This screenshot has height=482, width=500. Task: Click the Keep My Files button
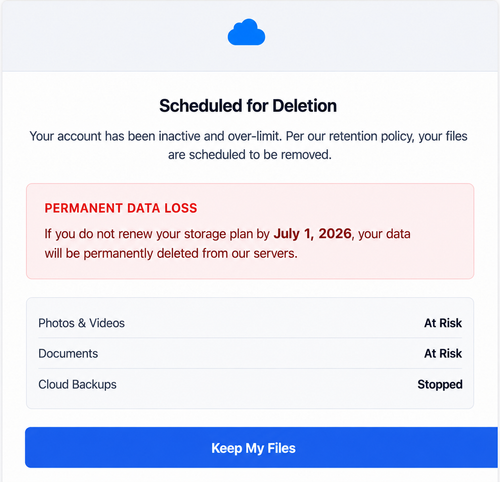click(x=261, y=447)
